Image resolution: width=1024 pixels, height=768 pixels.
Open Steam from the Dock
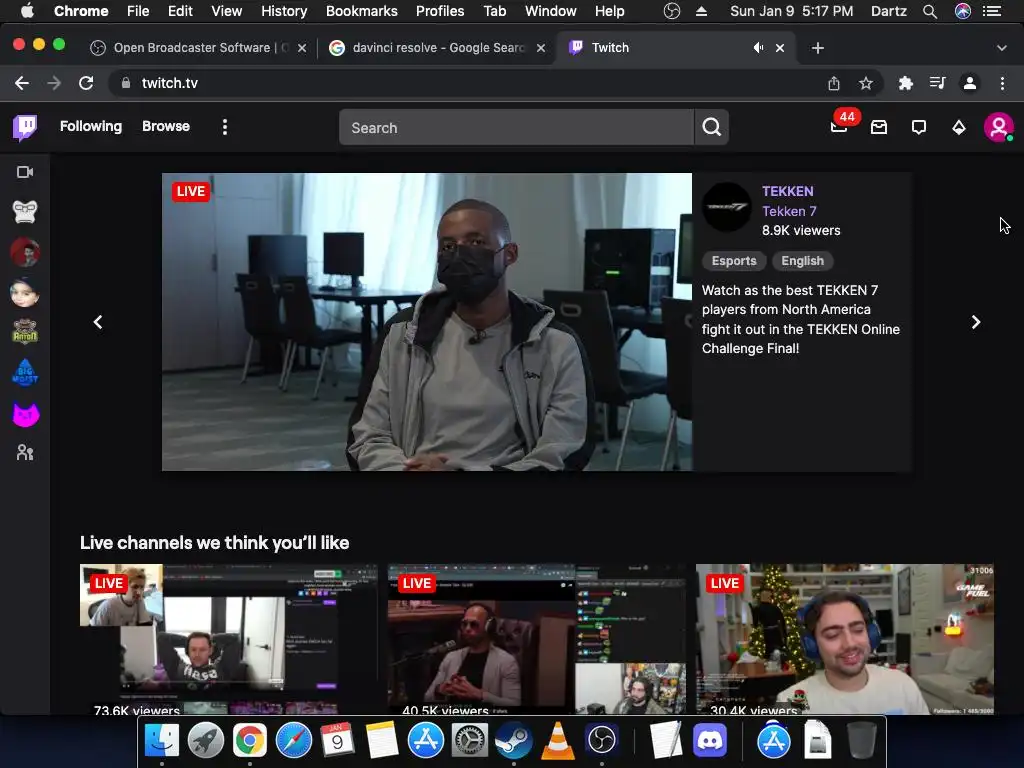pos(513,740)
